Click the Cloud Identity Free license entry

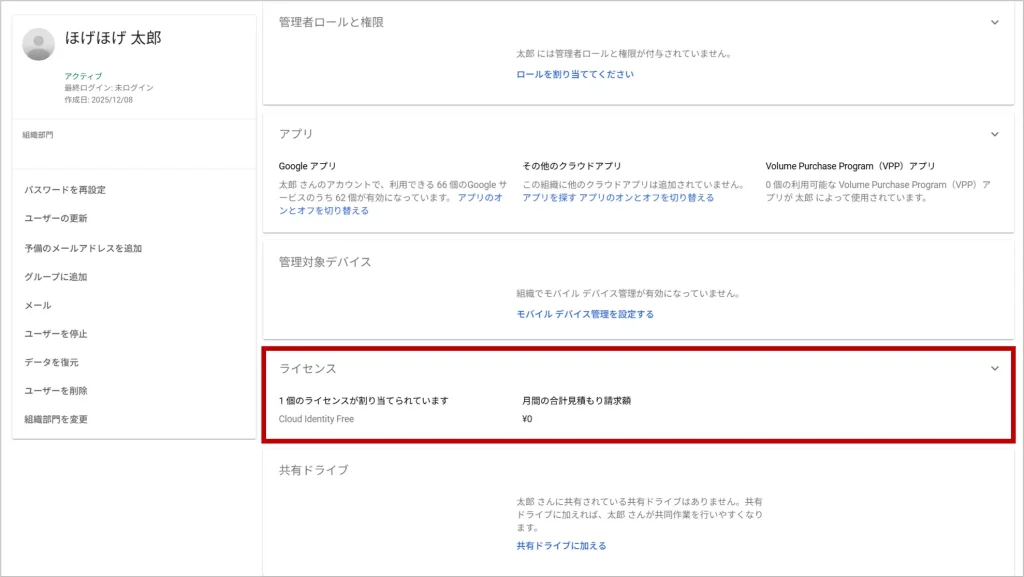[x=316, y=419]
